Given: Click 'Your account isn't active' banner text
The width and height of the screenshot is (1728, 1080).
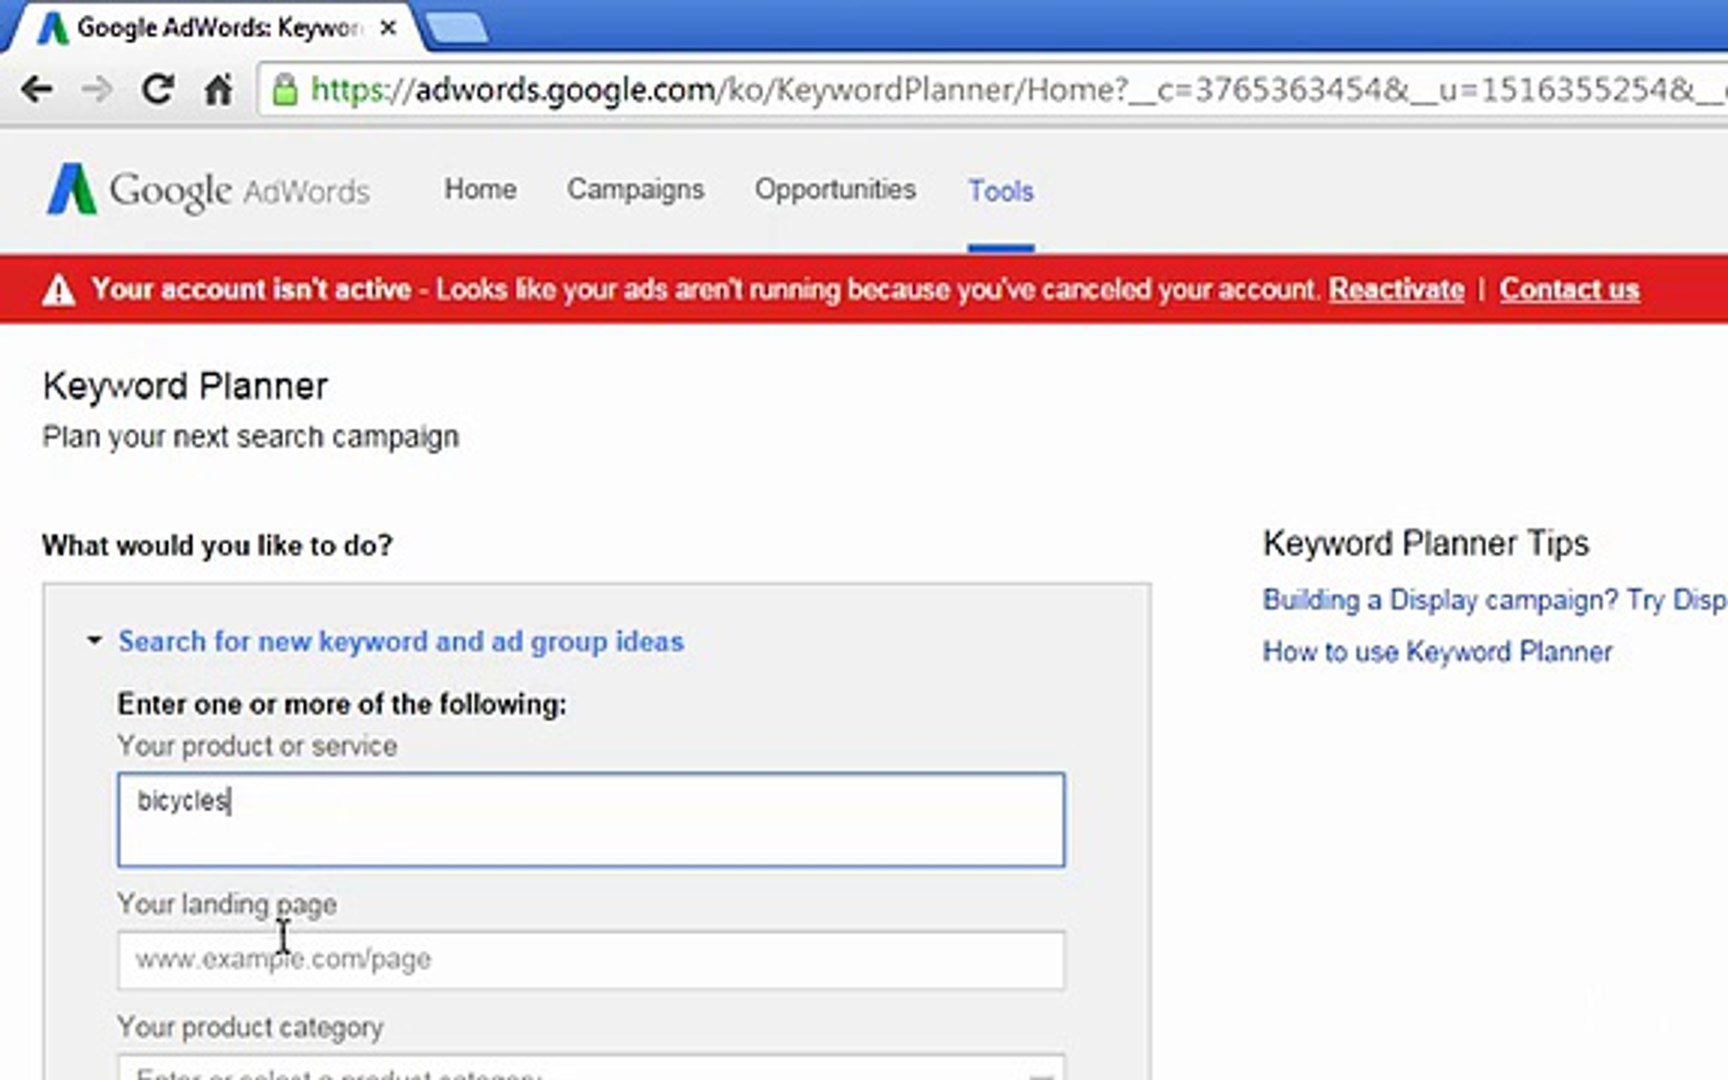Looking at the screenshot, I should (251, 290).
